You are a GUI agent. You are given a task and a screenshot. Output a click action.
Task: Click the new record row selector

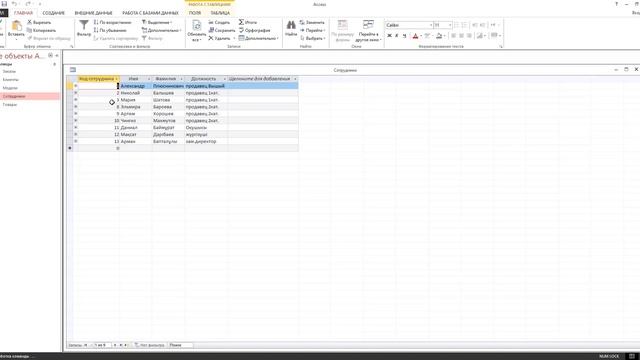[x=70, y=148]
